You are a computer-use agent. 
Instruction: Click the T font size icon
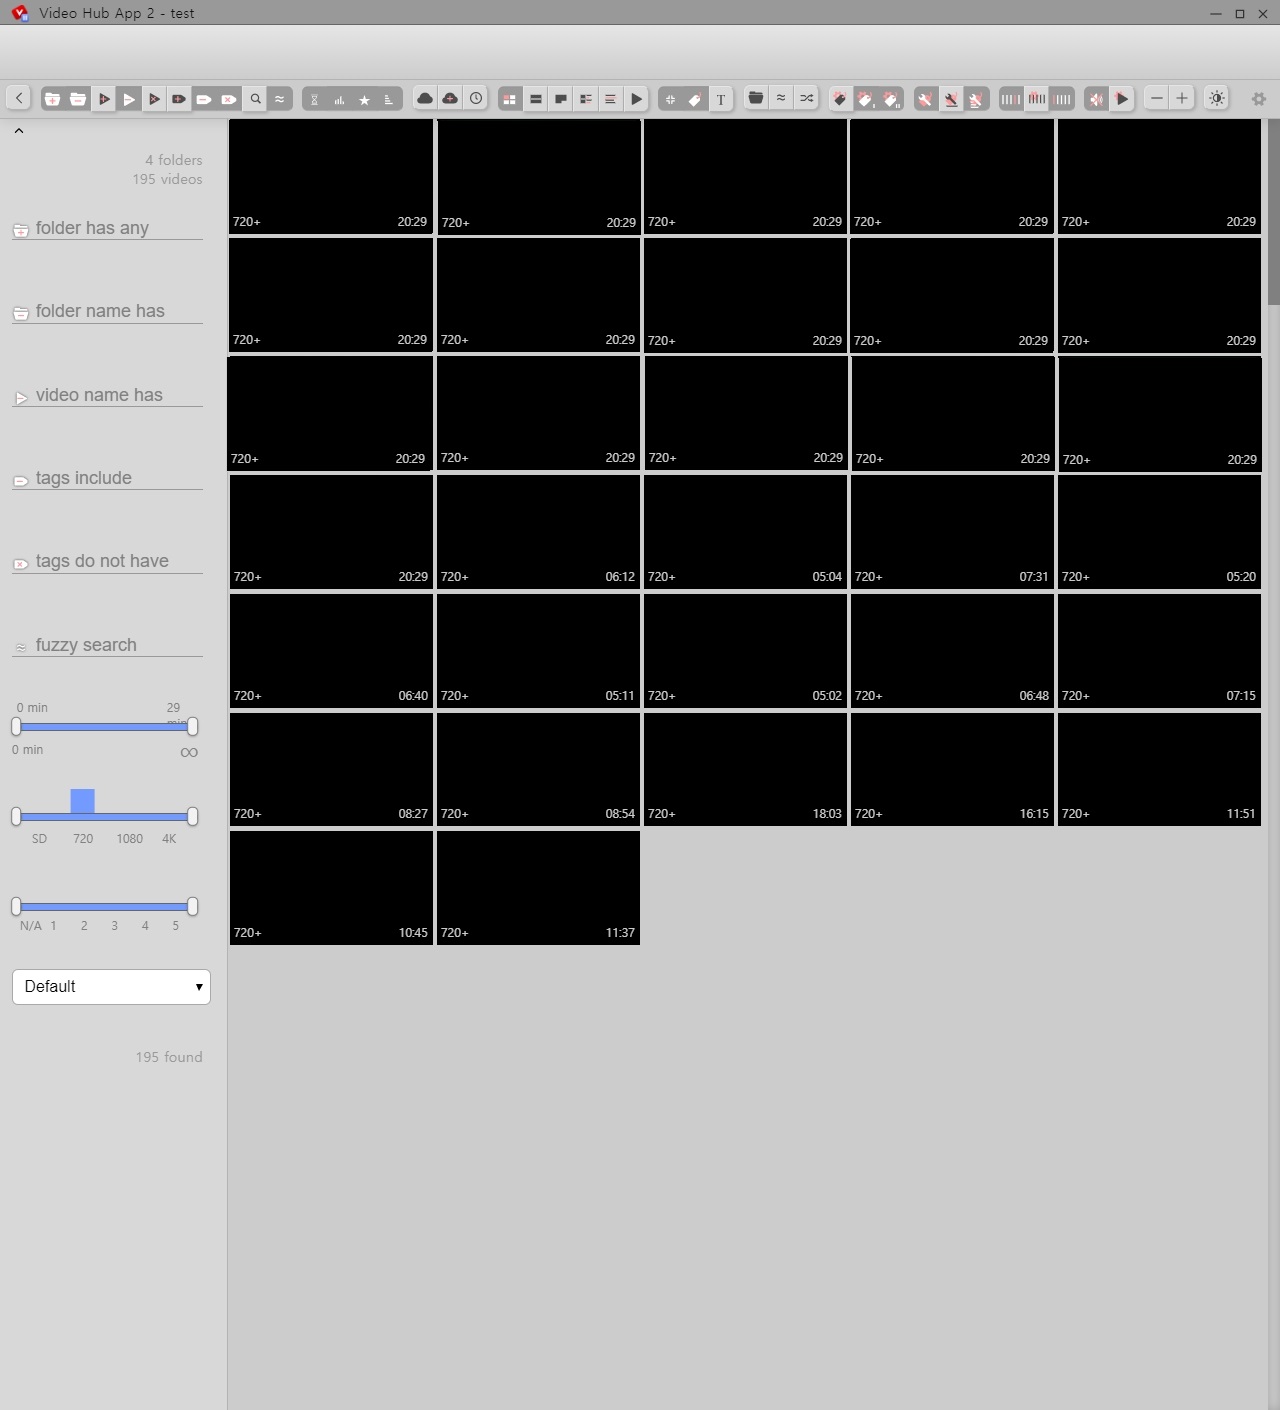tap(721, 99)
